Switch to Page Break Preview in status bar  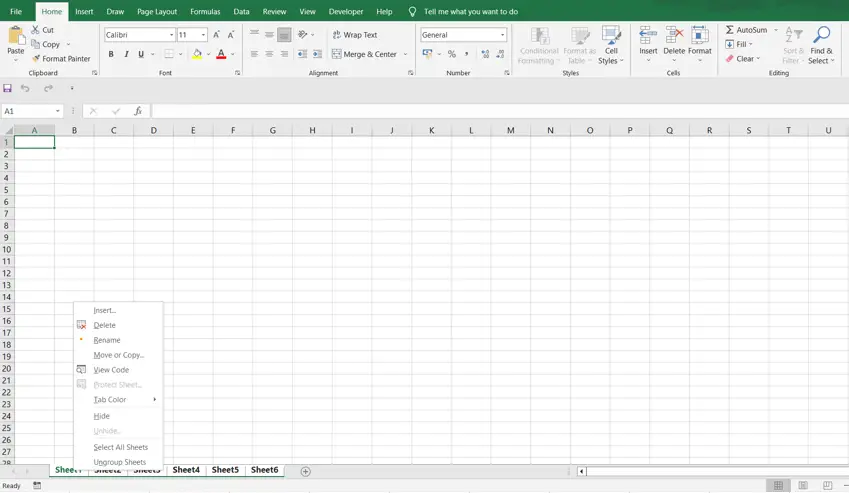pos(827,485)
